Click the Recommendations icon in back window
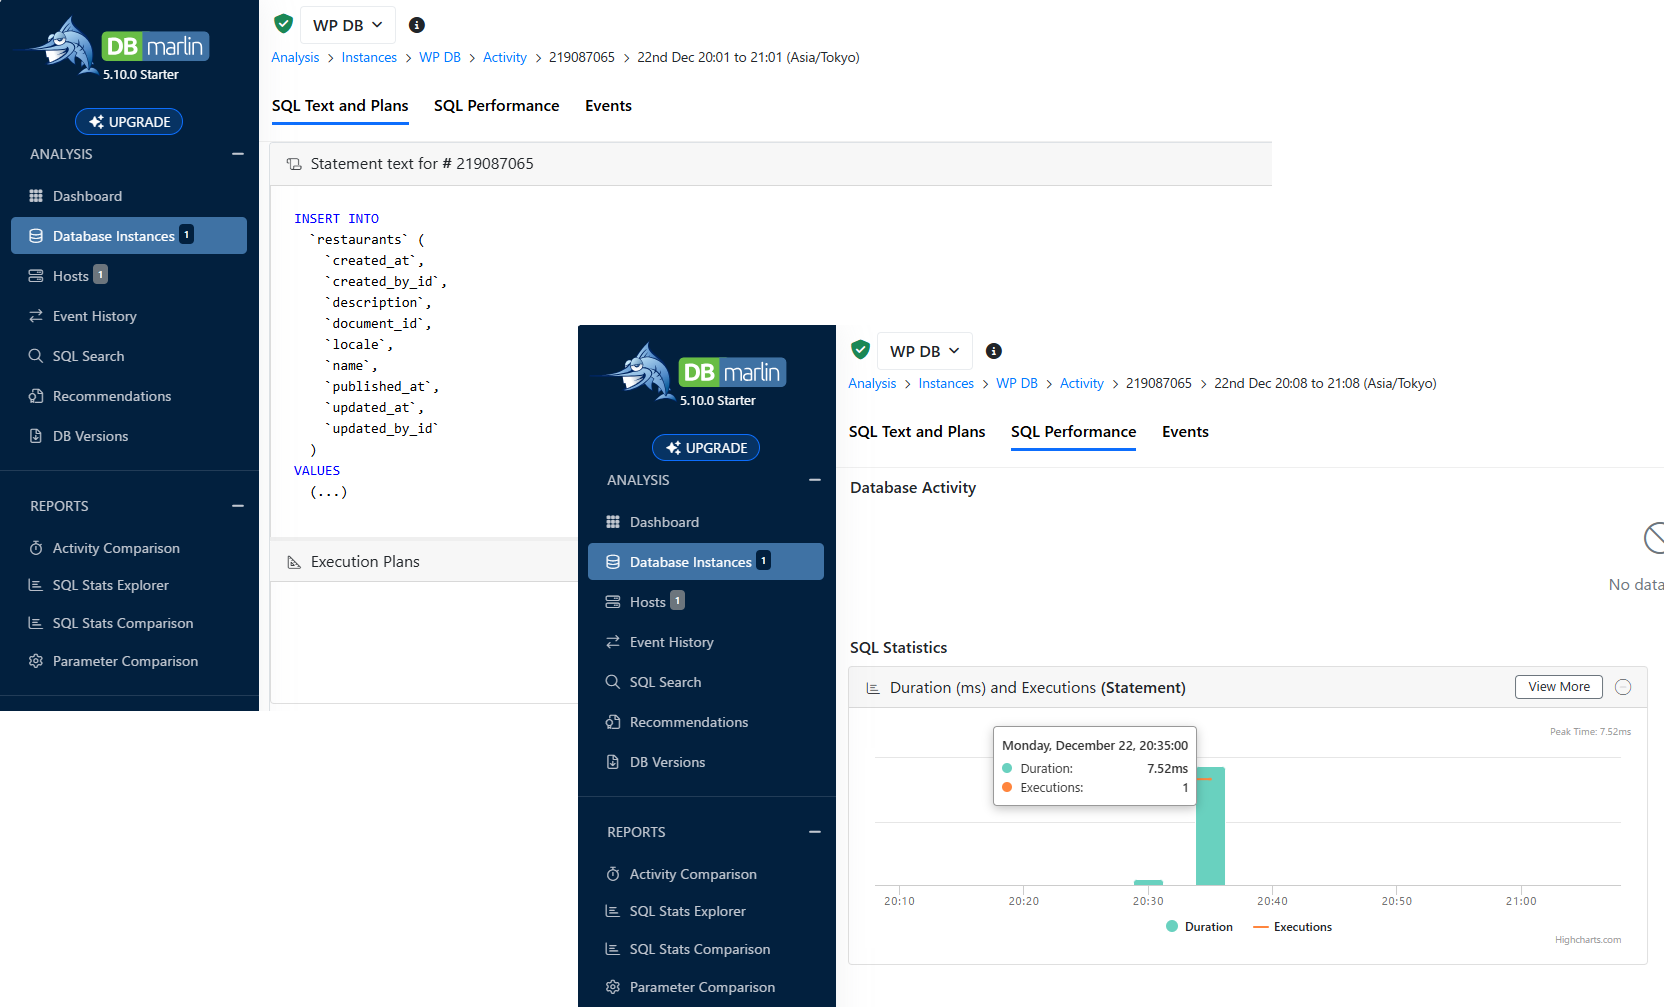 click(x=36, y=396)
